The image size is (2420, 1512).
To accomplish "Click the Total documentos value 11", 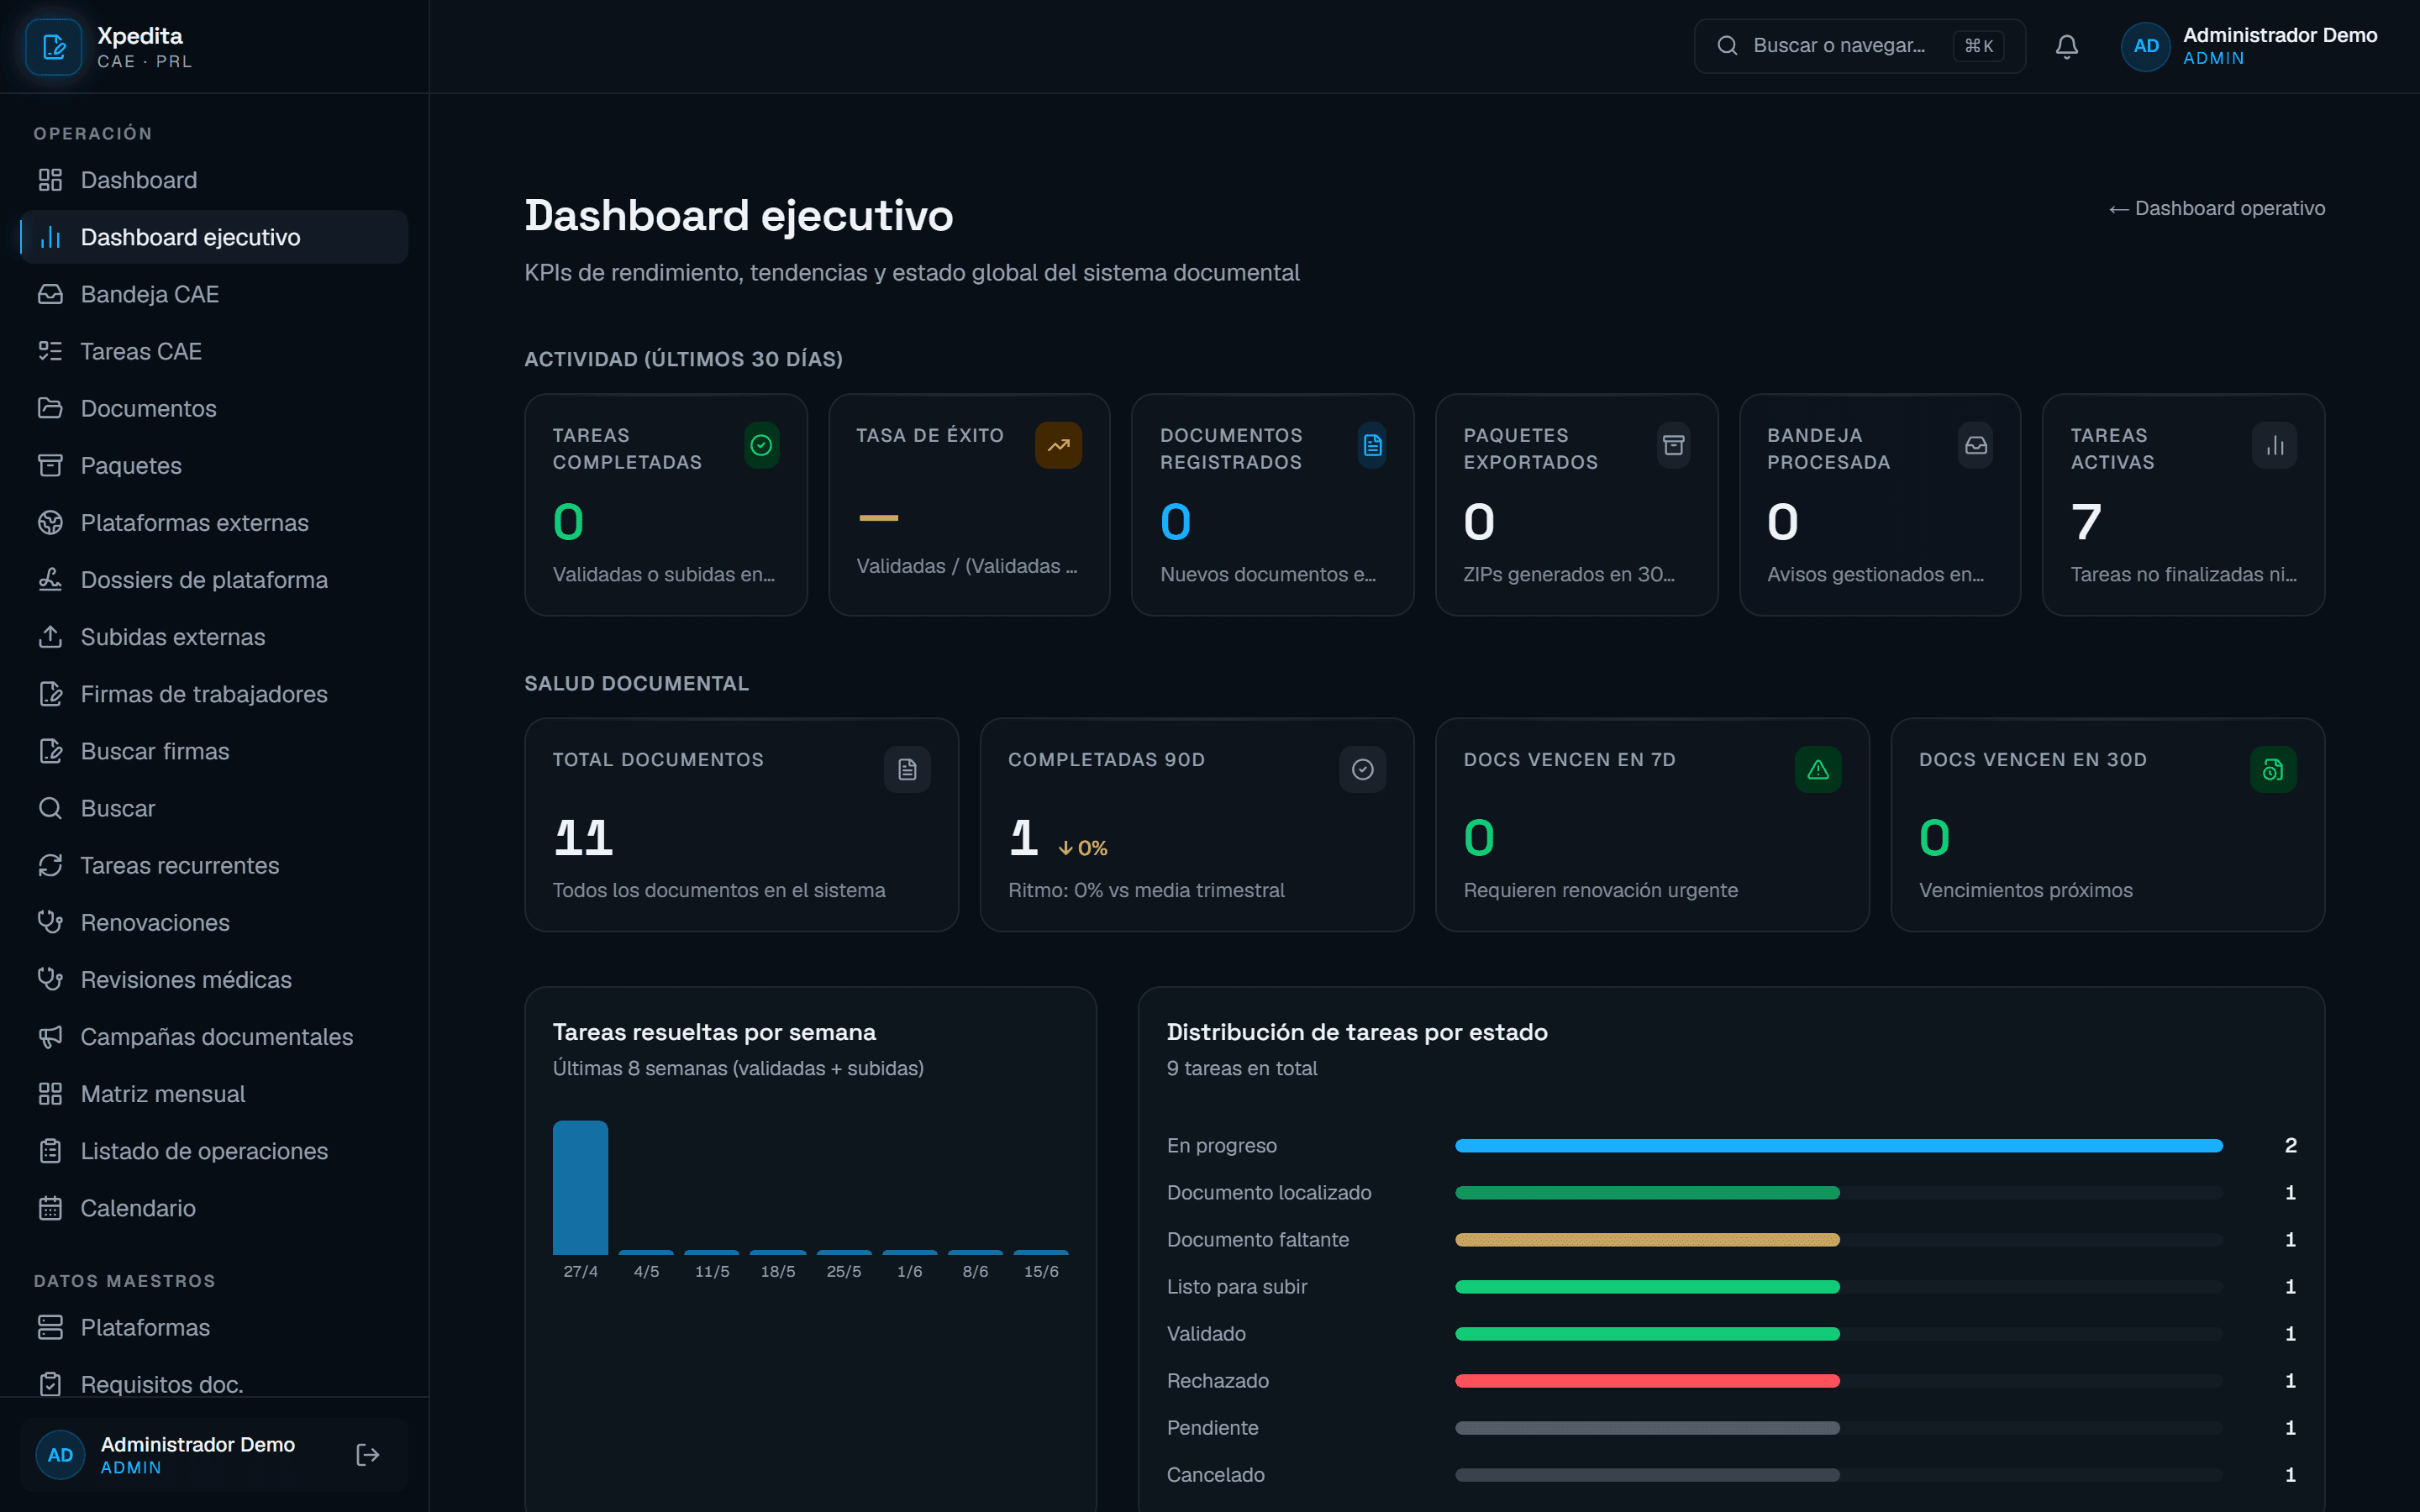I will [583, 838].
